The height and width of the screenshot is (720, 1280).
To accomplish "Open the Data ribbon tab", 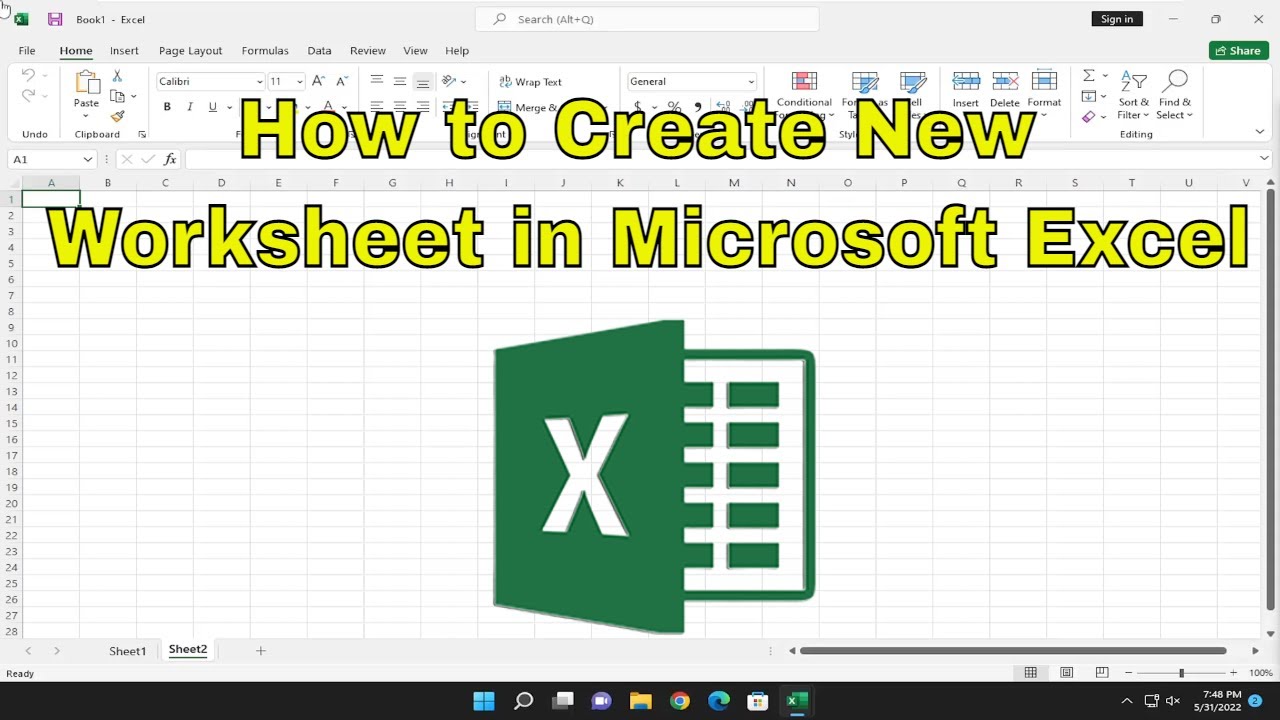I will tap(319, 50).
